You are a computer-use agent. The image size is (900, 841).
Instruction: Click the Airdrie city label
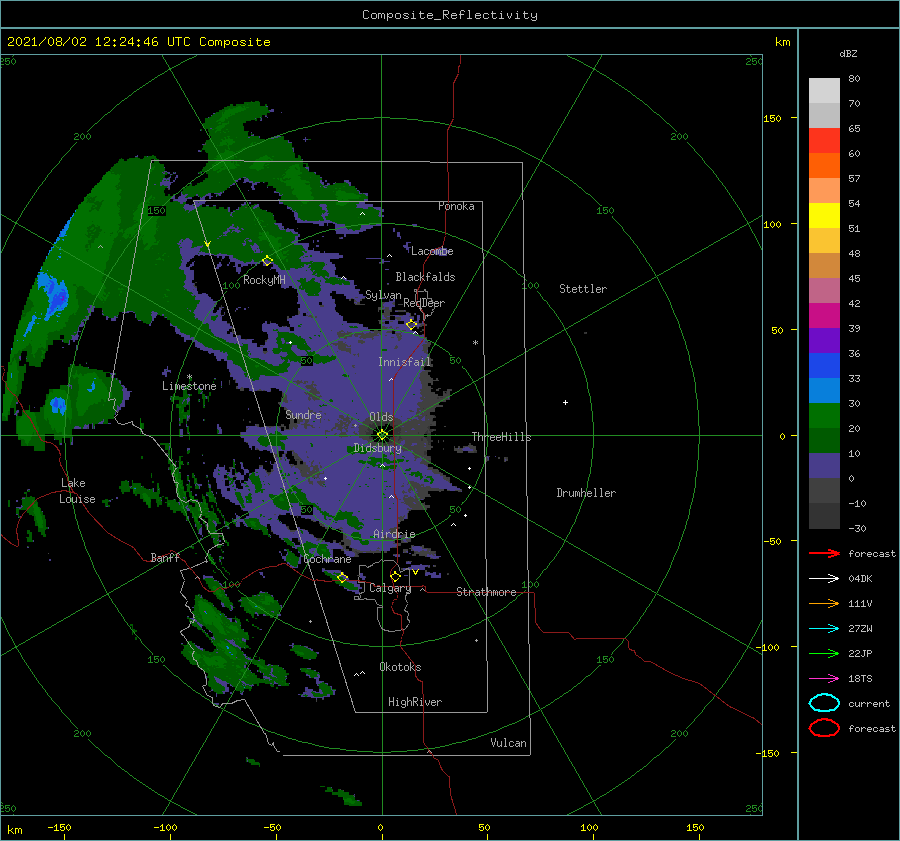click(x=394, y=534)
